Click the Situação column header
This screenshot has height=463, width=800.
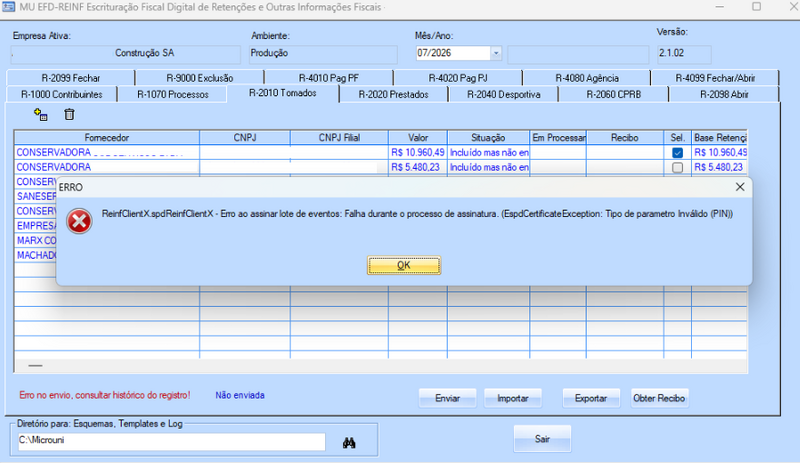pos(488,138)
